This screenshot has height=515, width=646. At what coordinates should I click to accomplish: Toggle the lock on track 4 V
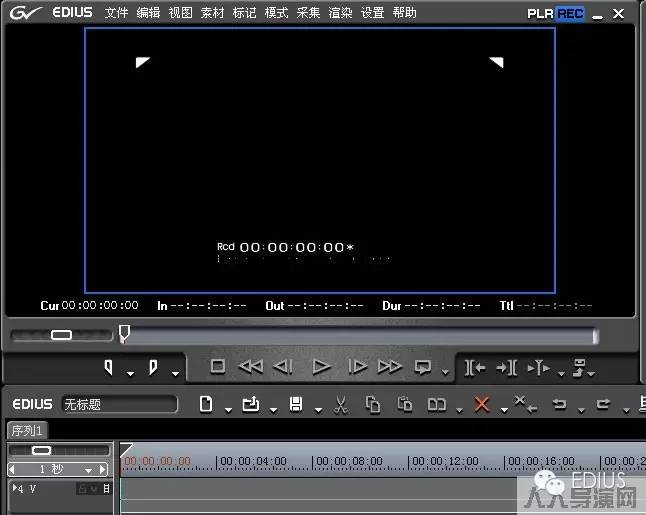83,489
